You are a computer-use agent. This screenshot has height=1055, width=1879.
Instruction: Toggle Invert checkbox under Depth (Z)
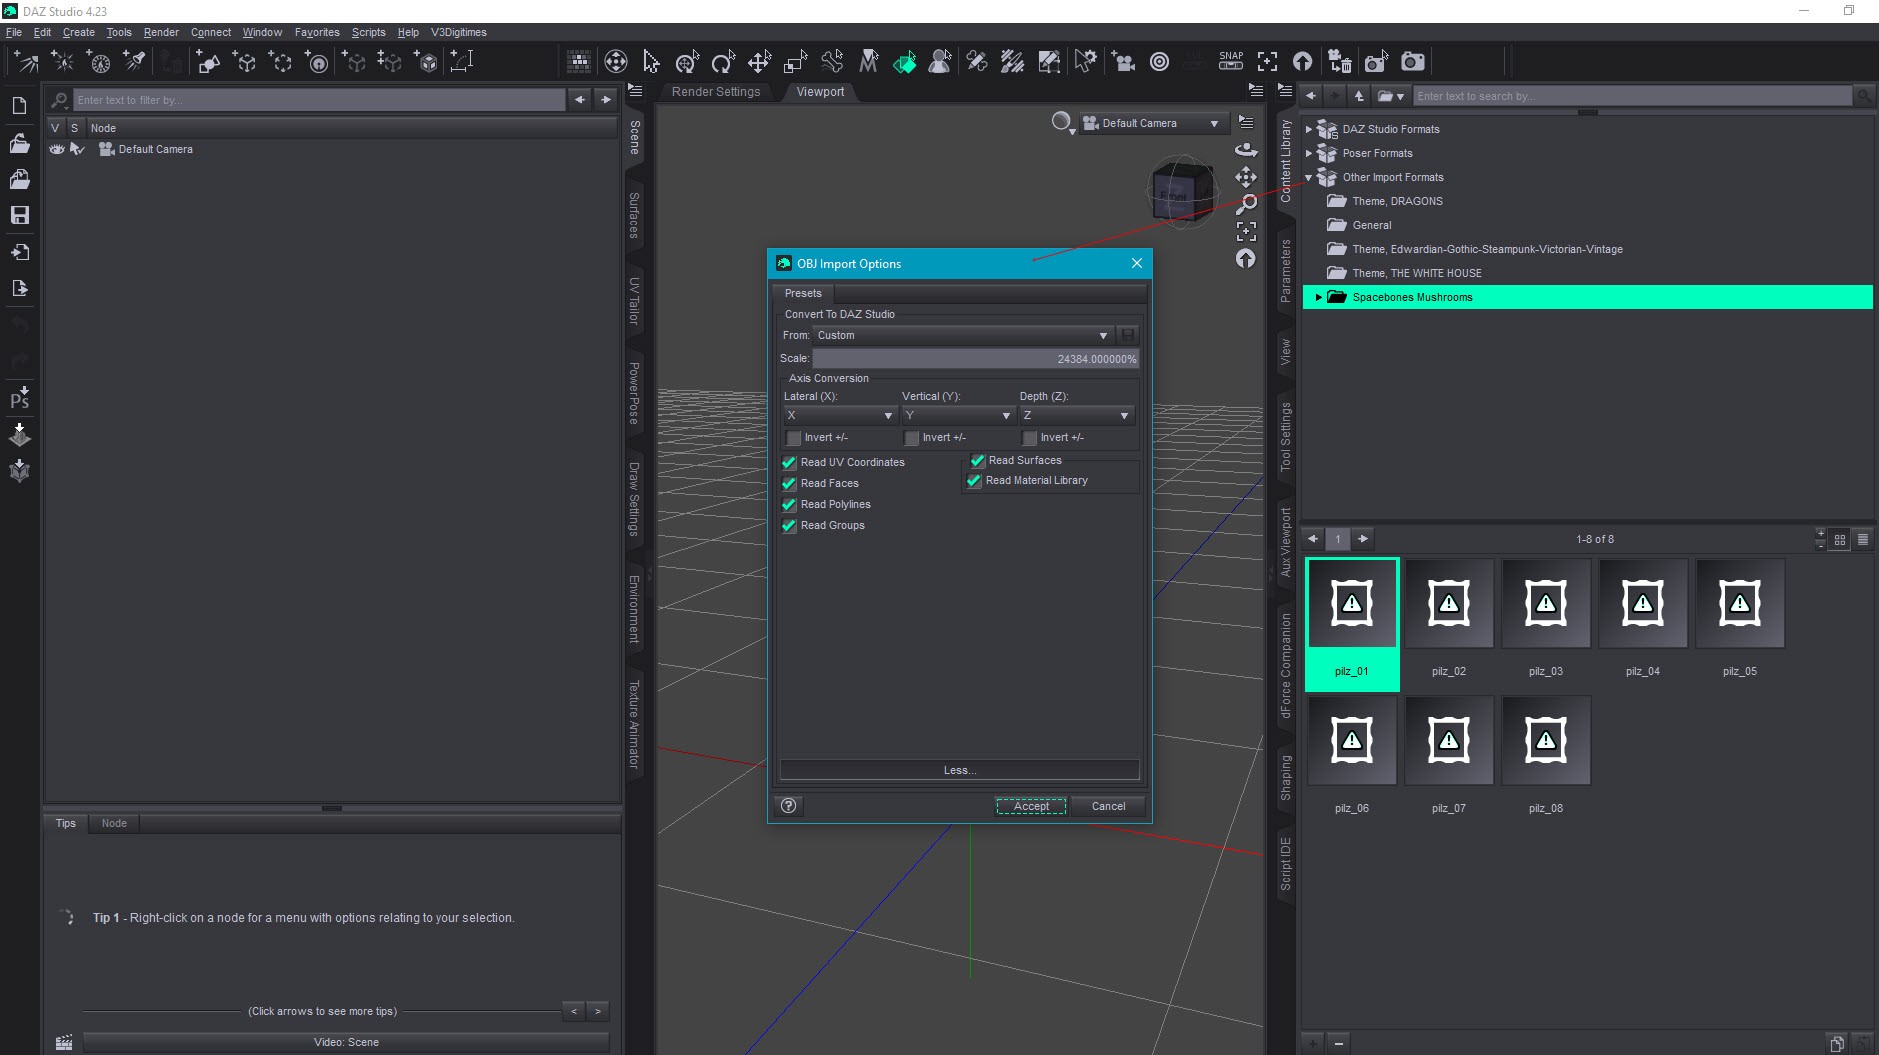pyautogui.click(x=1029, y=438)
